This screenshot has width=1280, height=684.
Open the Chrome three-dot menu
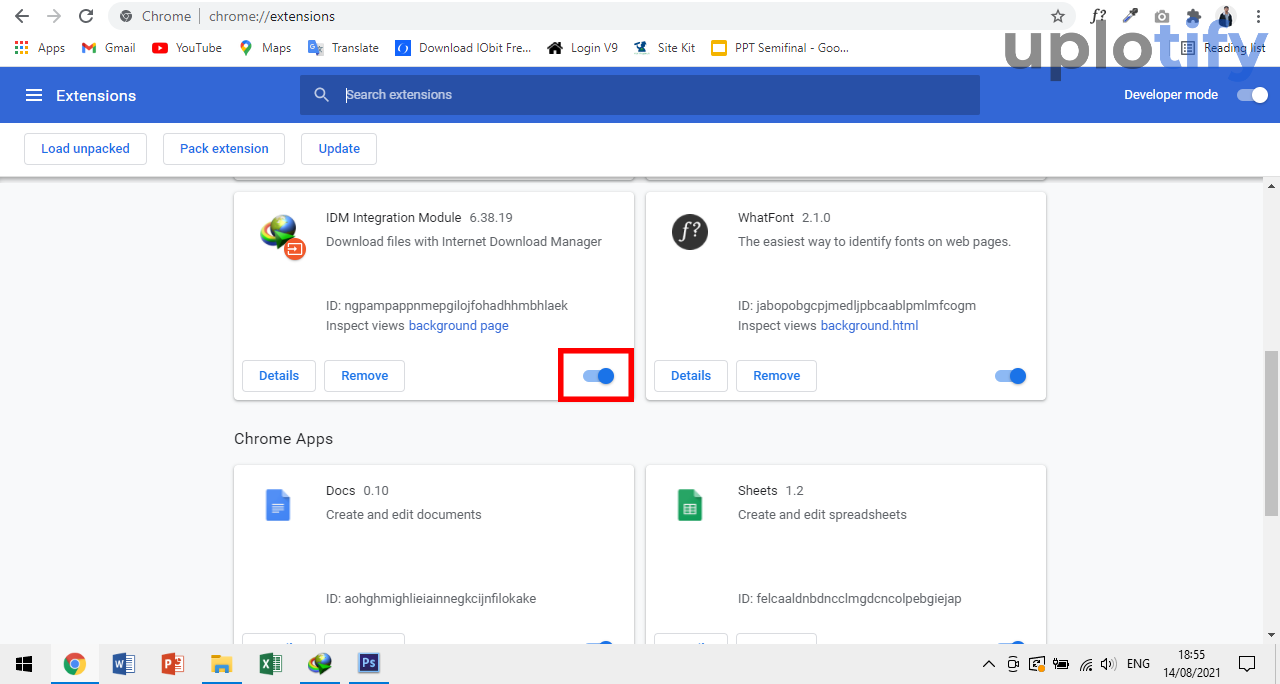1258,16
